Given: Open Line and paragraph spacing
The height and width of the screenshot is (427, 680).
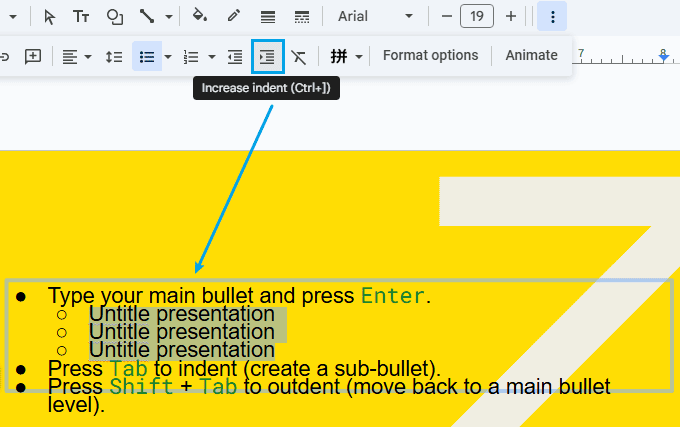Looking at the screenshot, I should [114, 57].
